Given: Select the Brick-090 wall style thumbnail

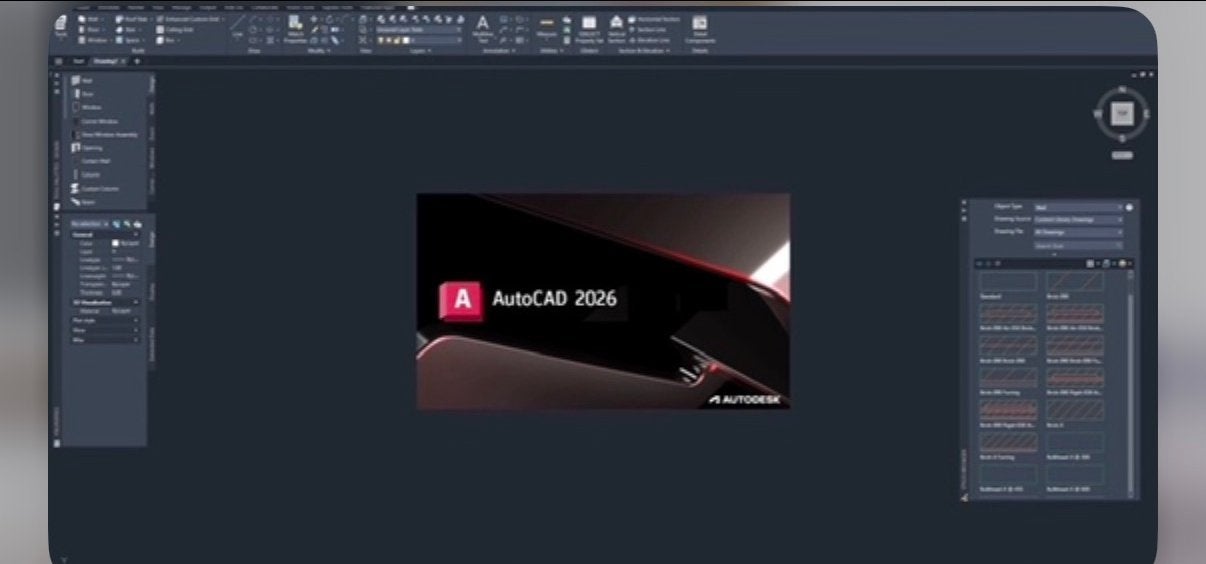Looking at the screenshot, I should [x=1075, y=282].
